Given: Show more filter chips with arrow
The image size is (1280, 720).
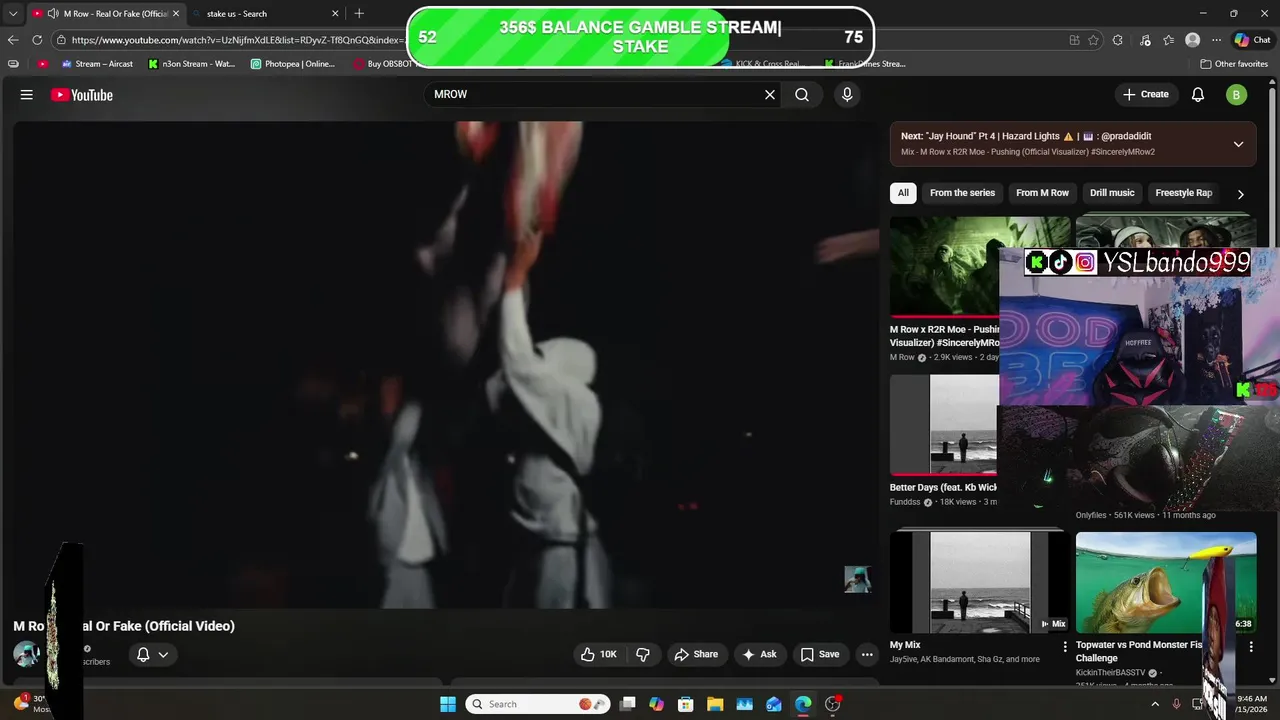Looking at the screenshot, I should click(x=1241, y=194).
